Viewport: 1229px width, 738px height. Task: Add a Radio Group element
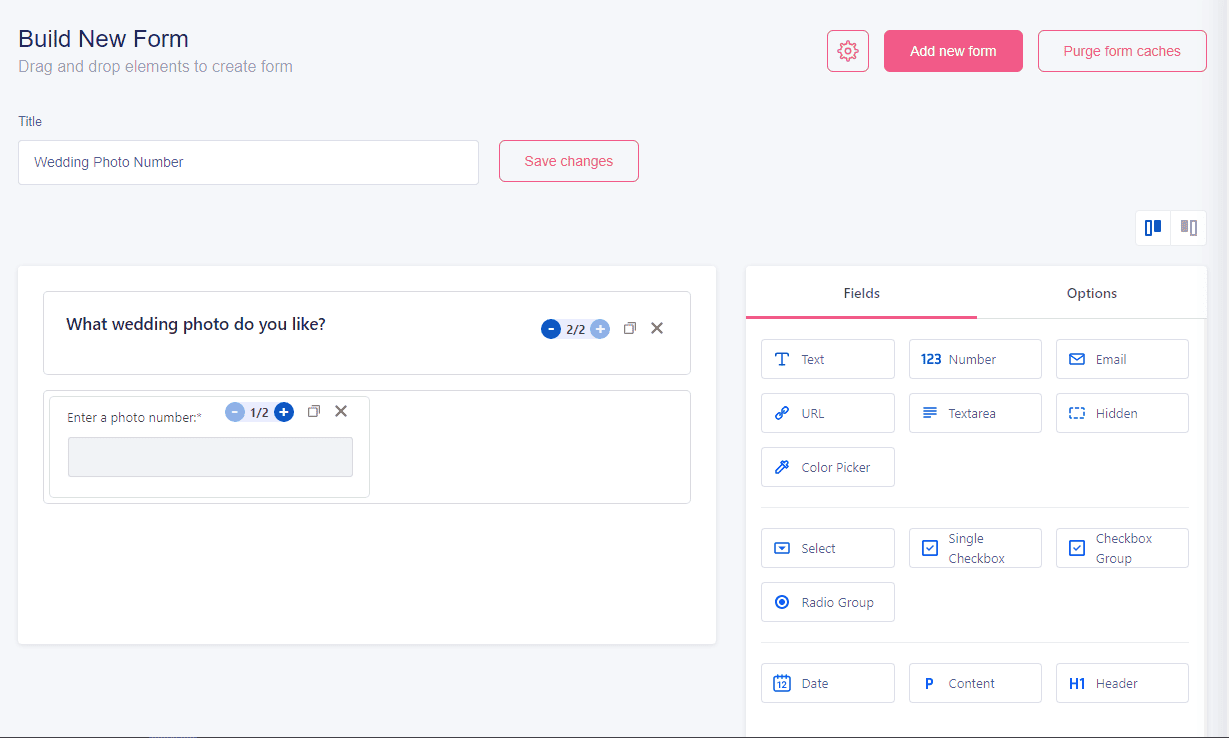coord(828,602)
